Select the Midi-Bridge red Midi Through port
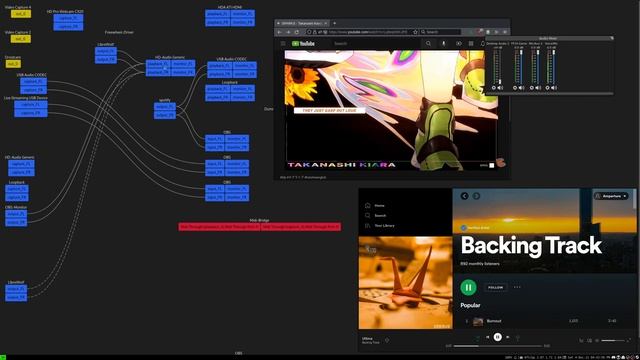This screenshot has height=360, width=640. coord(219,227)
